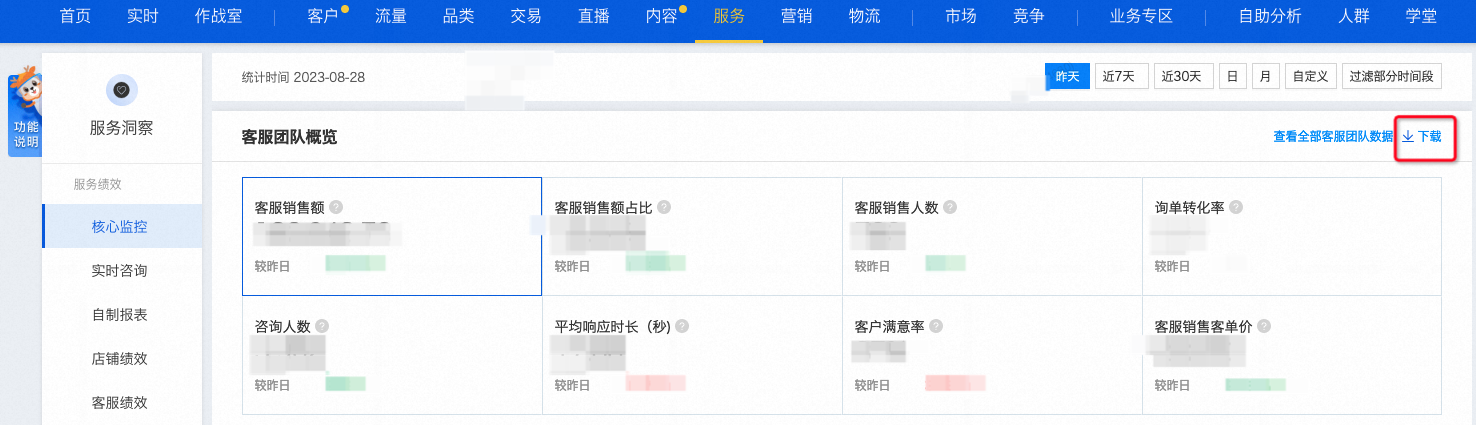Open the 学堂 tab

tap(1421, 17)
